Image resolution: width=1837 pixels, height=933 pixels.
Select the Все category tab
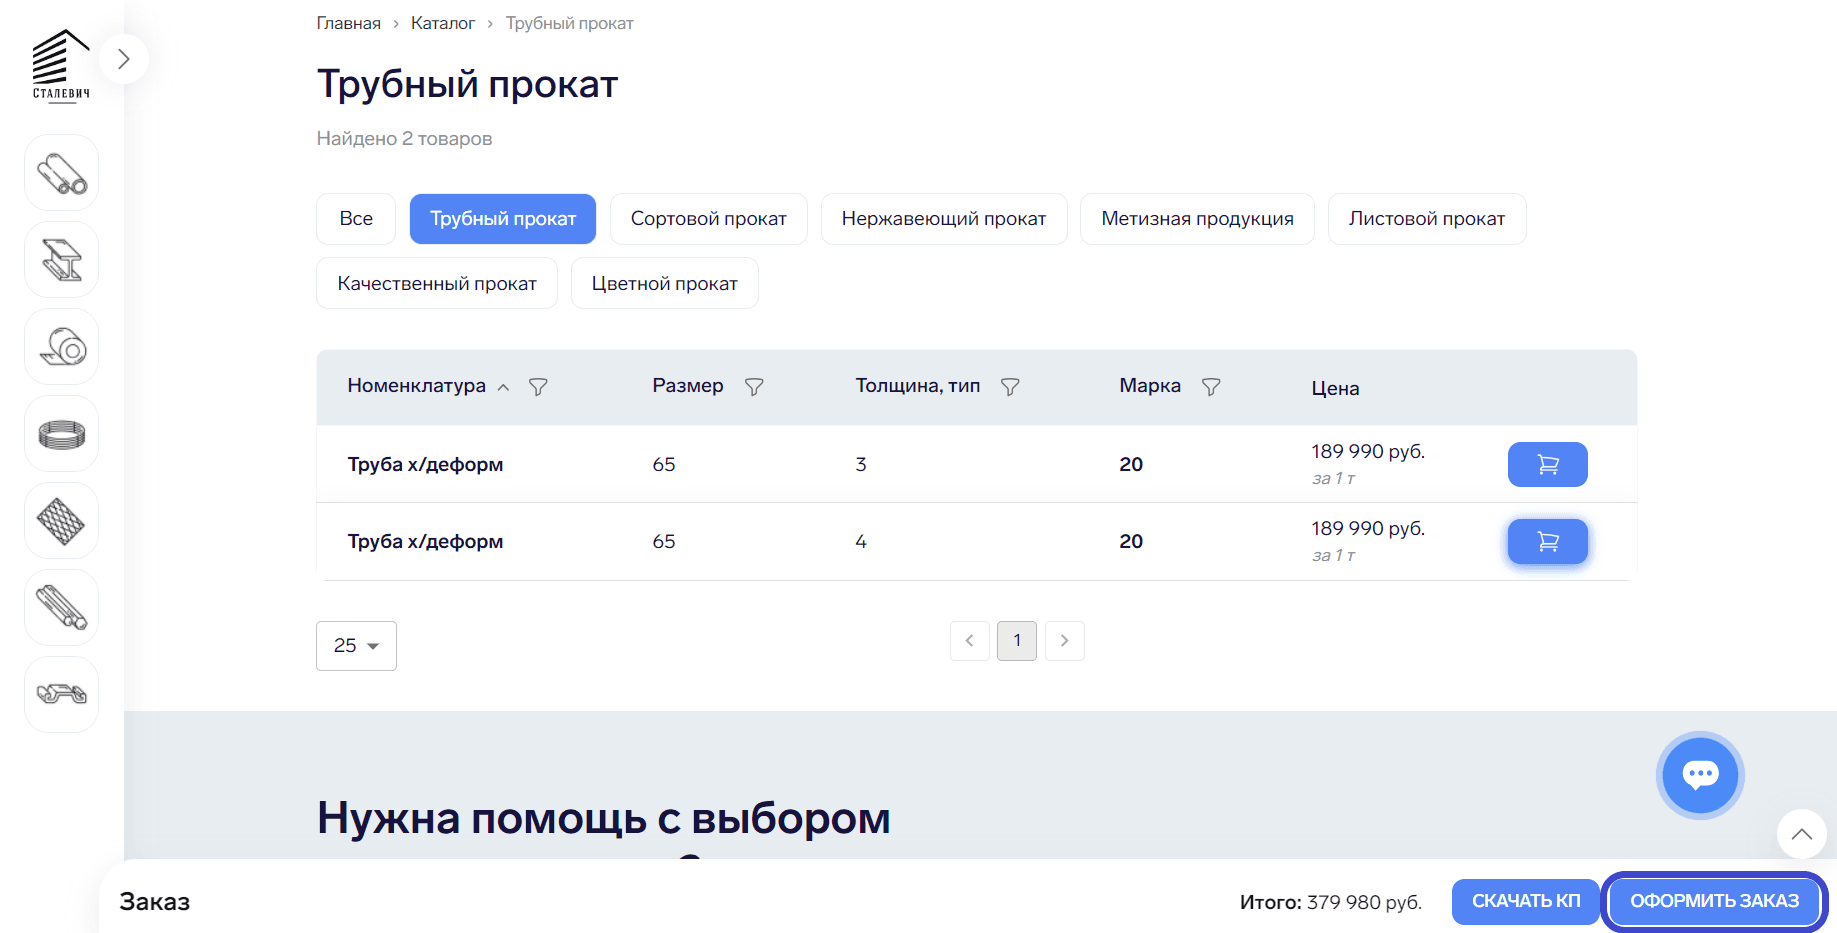coord(356,219)
